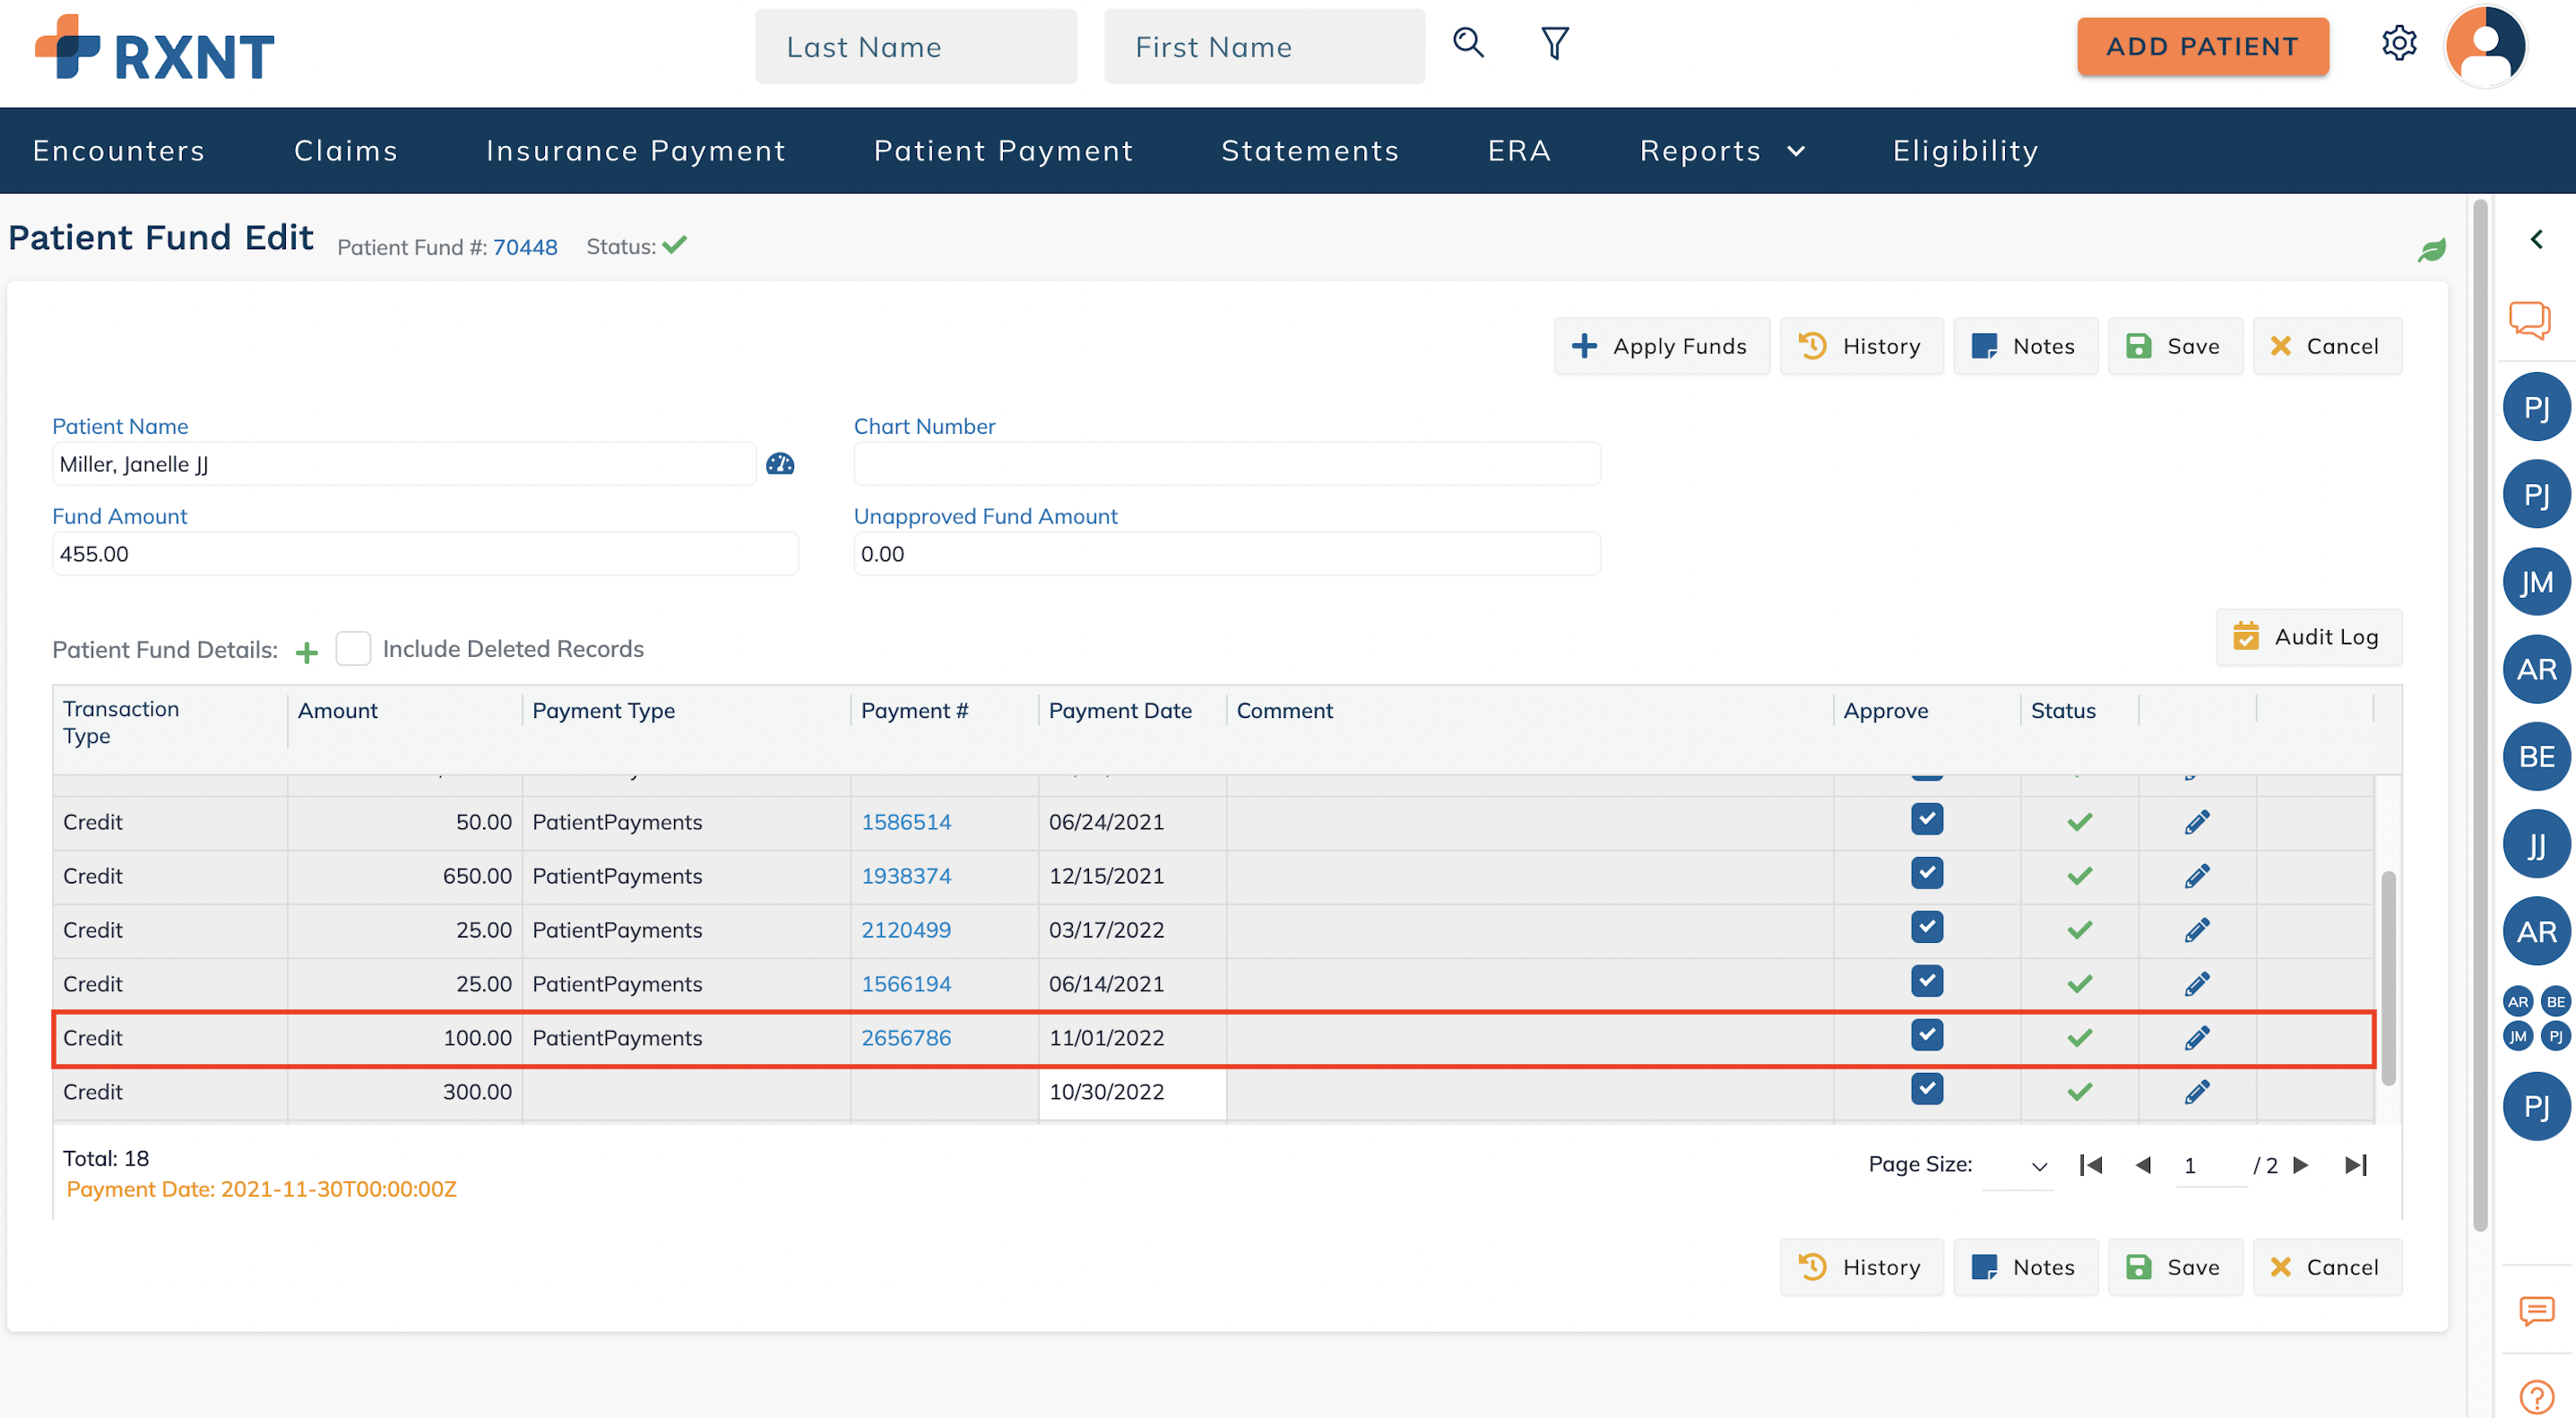Open the patient fund number 70448 link
Screen dimensions: 2576x1418
[524, 247]
